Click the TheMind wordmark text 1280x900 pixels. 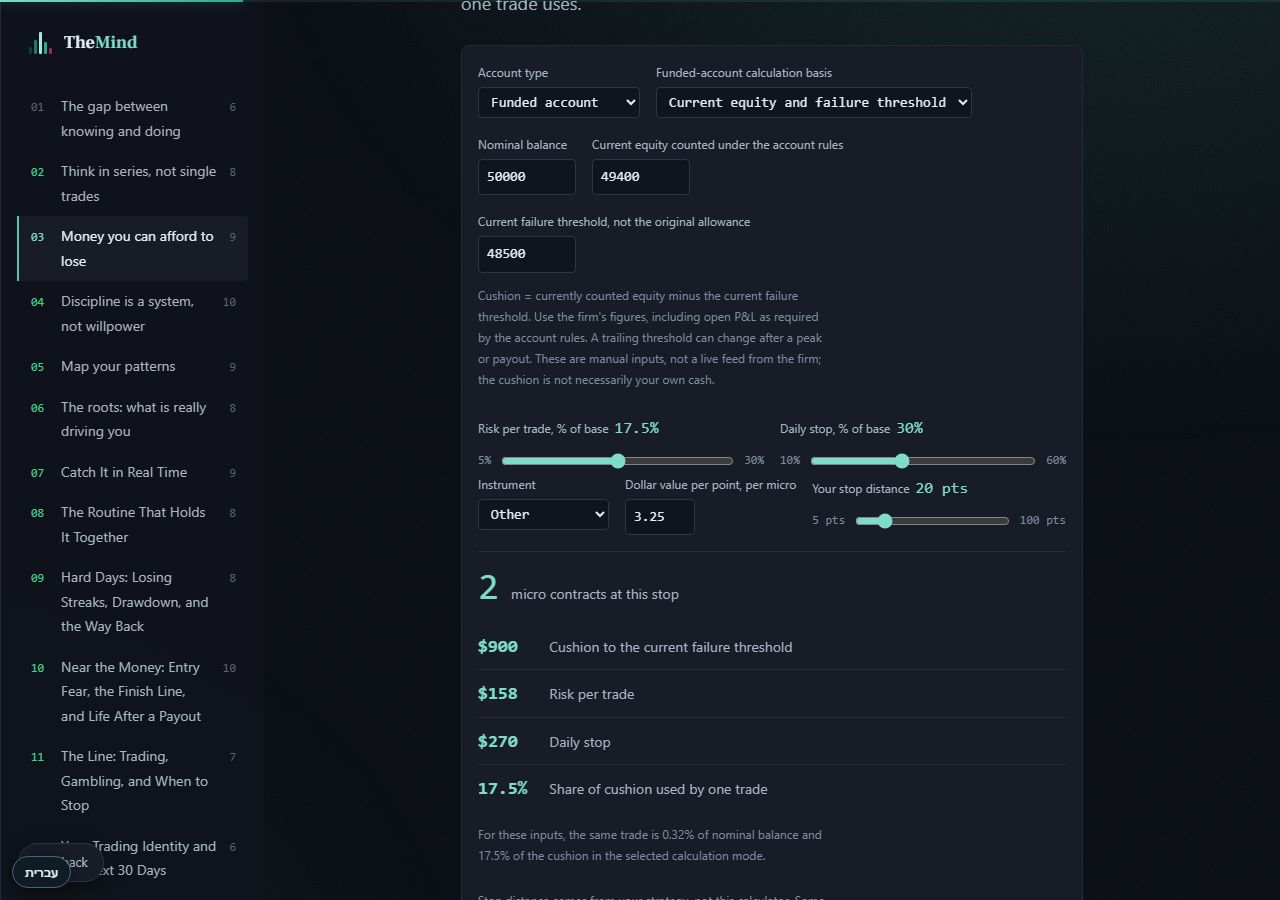click(100, 42)
